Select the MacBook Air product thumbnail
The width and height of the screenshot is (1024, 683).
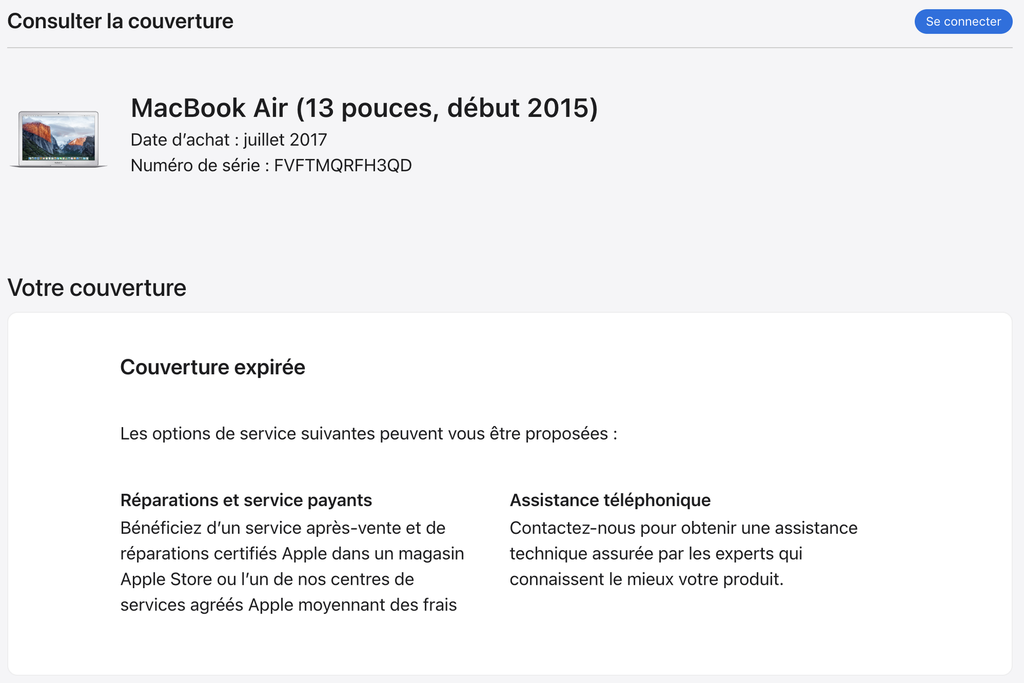(x=59, y=139)
